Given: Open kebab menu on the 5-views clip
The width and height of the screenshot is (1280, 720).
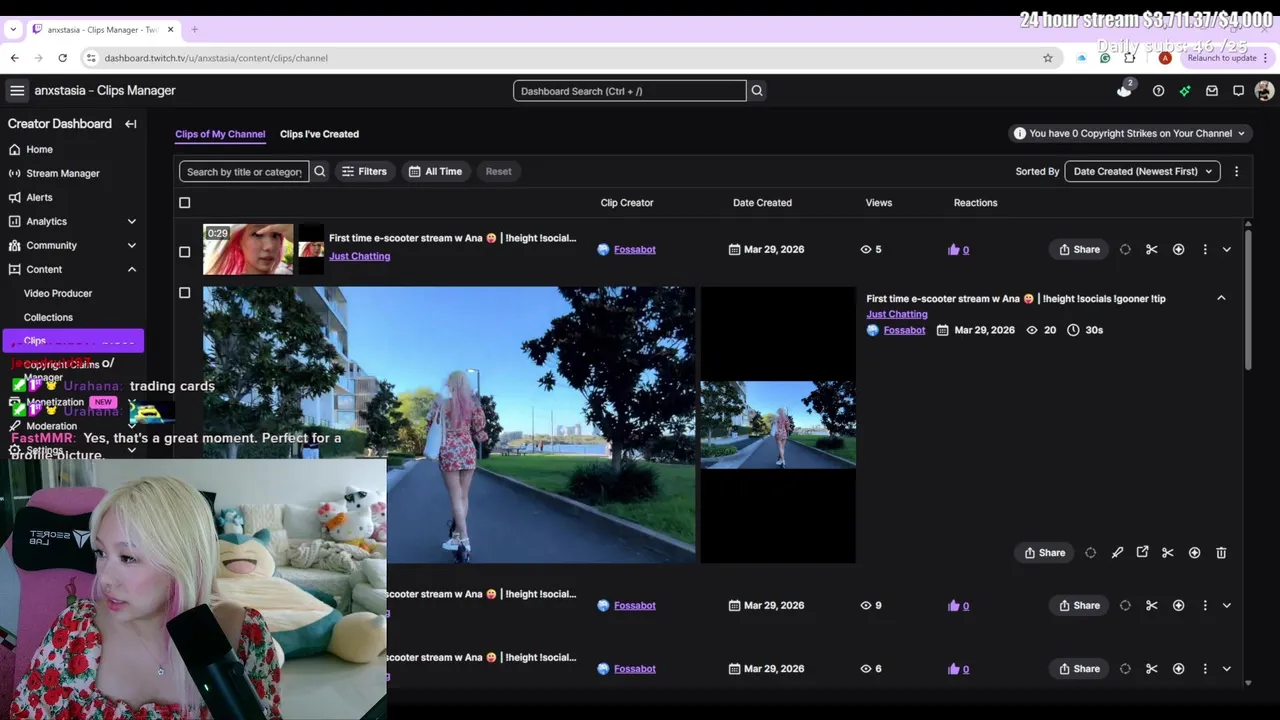Looking at the screenshot, I should click(1205, 250).
